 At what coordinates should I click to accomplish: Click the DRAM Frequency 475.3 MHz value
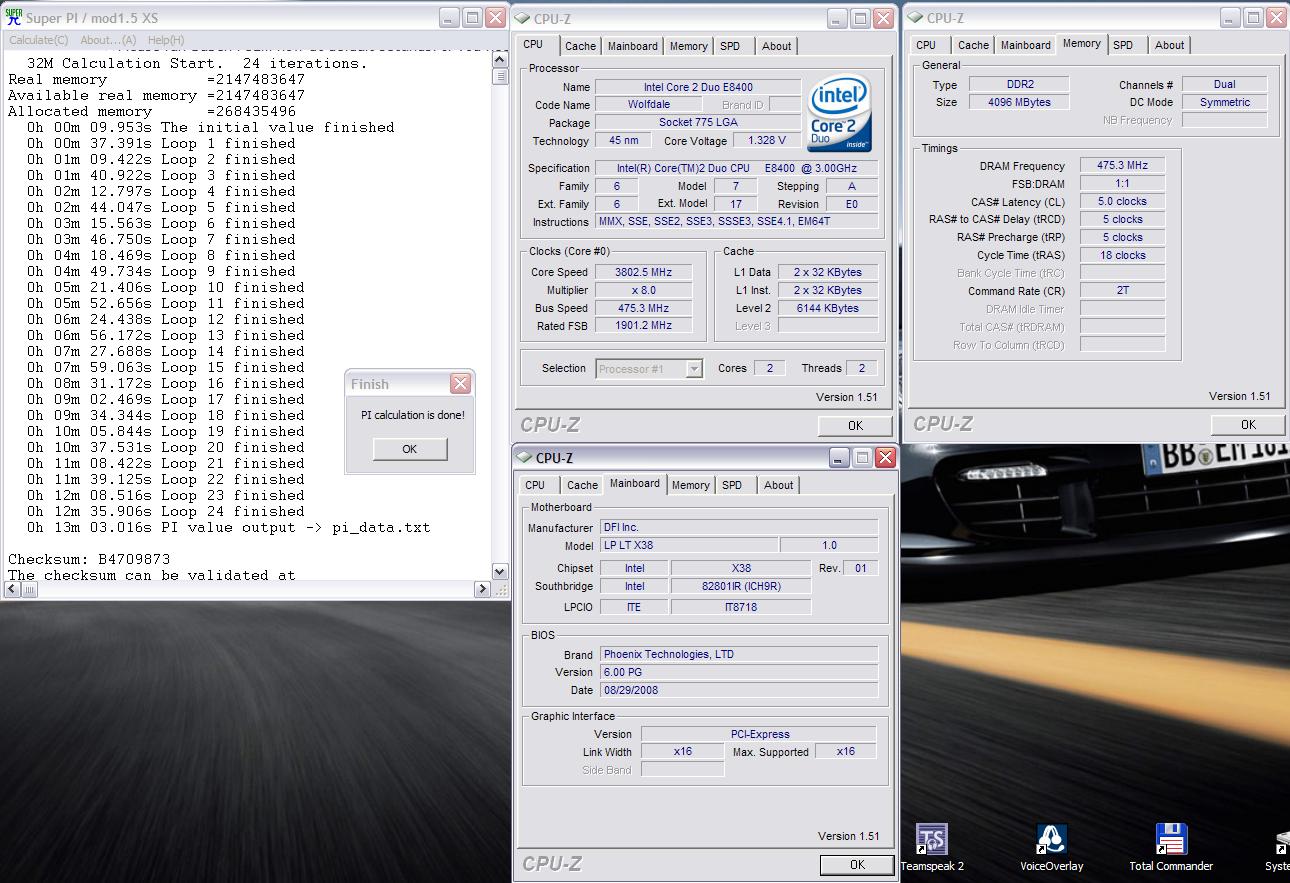pyautogui.click(x=1122, y=166)
